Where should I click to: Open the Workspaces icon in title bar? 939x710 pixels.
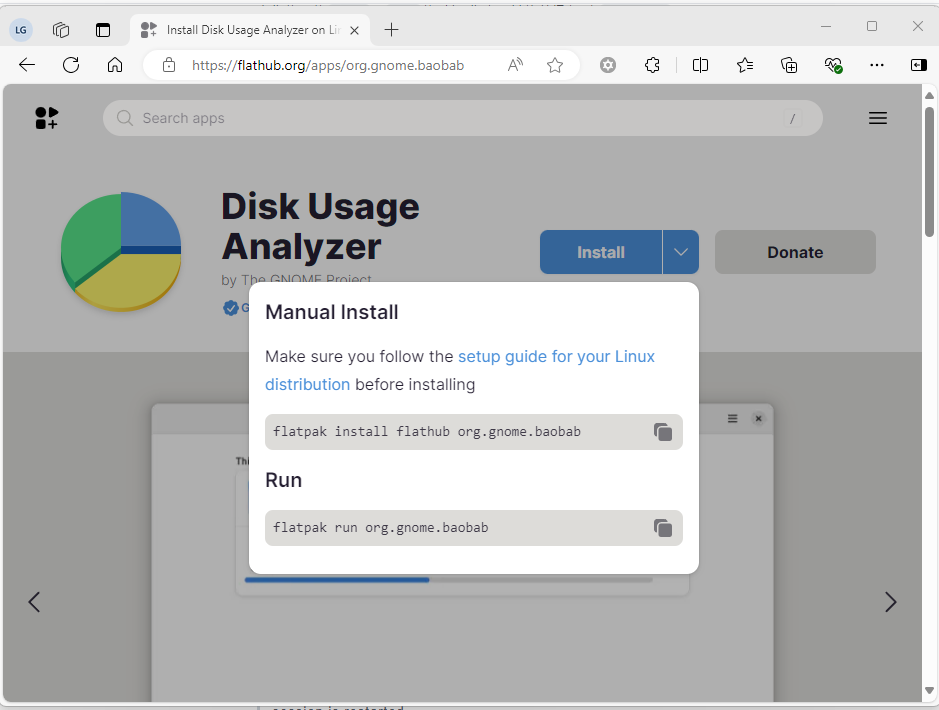pyautogui.click(x=61, y=29)
